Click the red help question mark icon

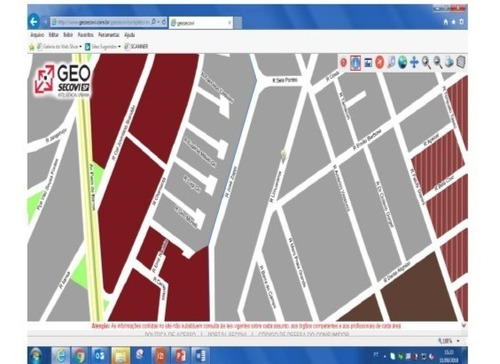(x=343, y=62)
